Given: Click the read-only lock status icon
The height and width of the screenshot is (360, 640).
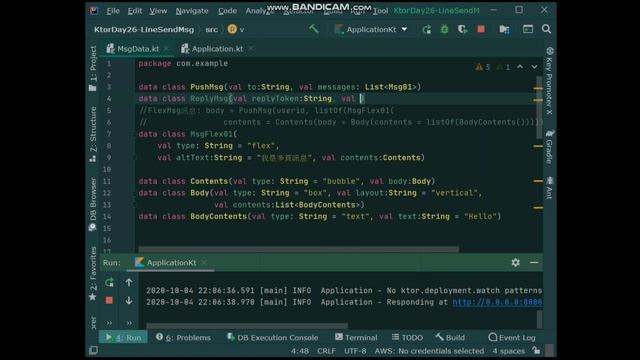Looking at the screenshot, I should click(x=536, y=350).
